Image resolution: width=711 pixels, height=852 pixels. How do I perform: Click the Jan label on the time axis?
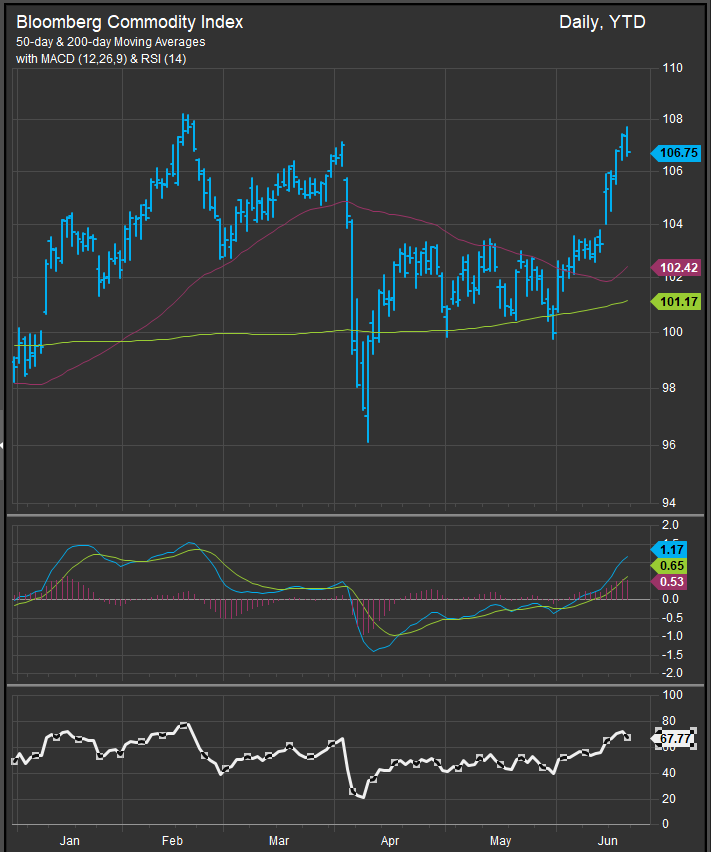[x=70, y=841]
